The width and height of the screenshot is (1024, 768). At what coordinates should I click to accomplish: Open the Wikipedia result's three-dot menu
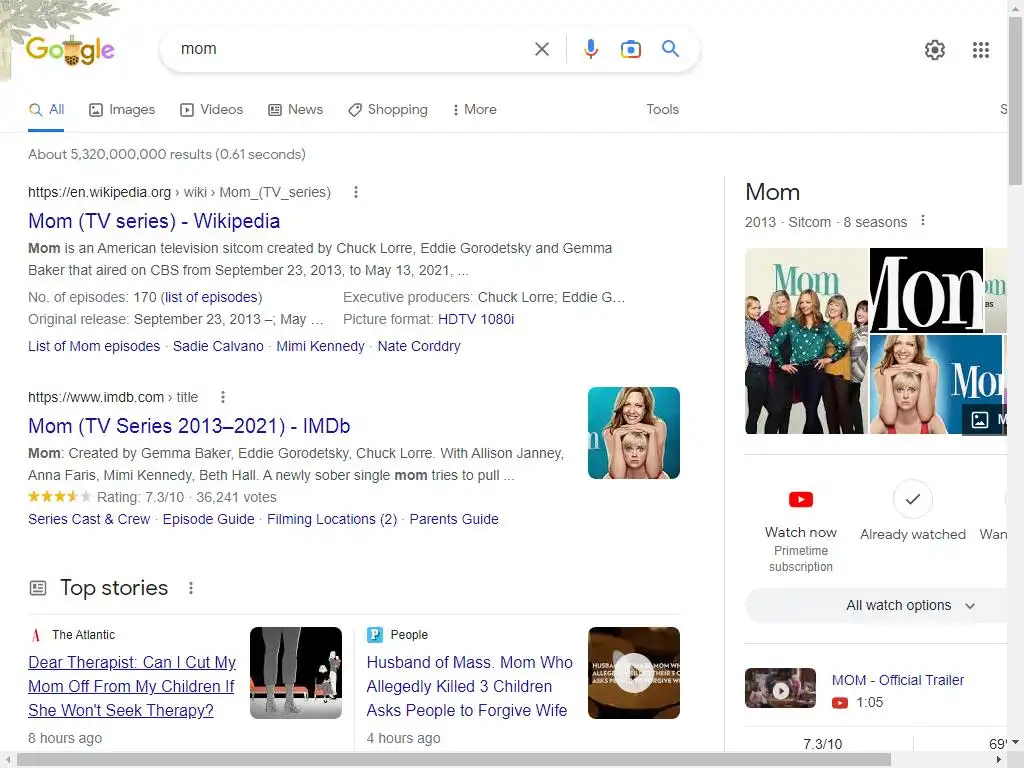click(355, 192)
